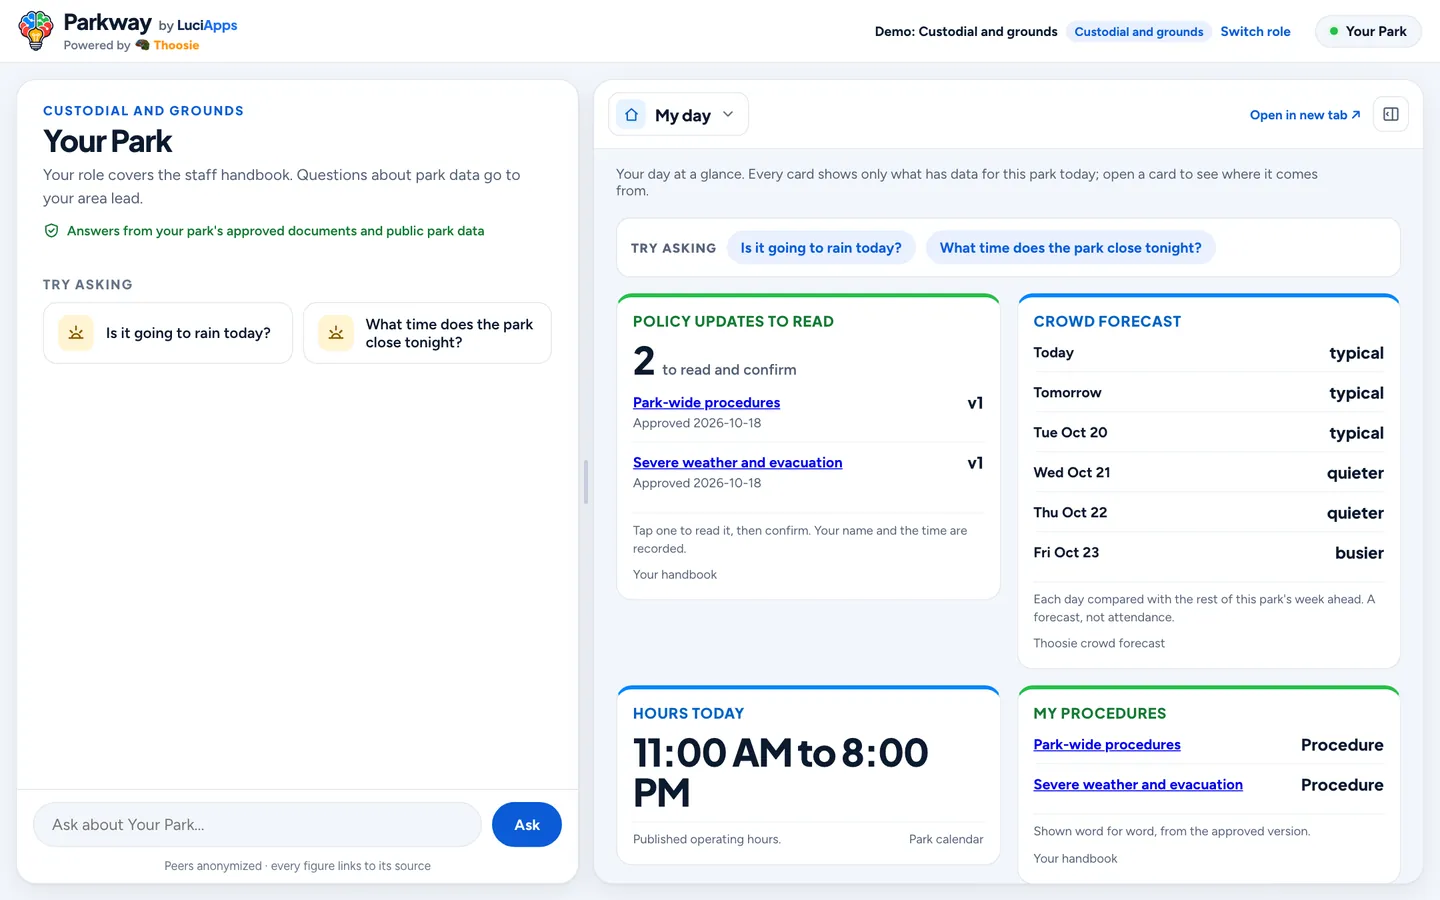Viewport: 1440px width, 900px height.
Task: Open Severe weather and evacuation policy update
Action: coord(737,463)
